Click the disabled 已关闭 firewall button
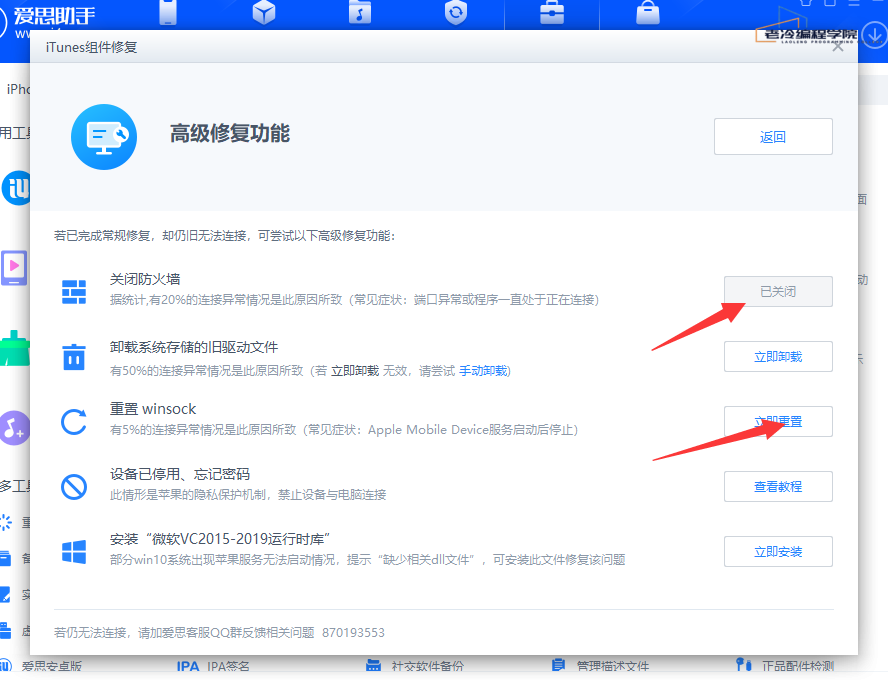Viewport: 888px width, 680px height. (778, 292)
